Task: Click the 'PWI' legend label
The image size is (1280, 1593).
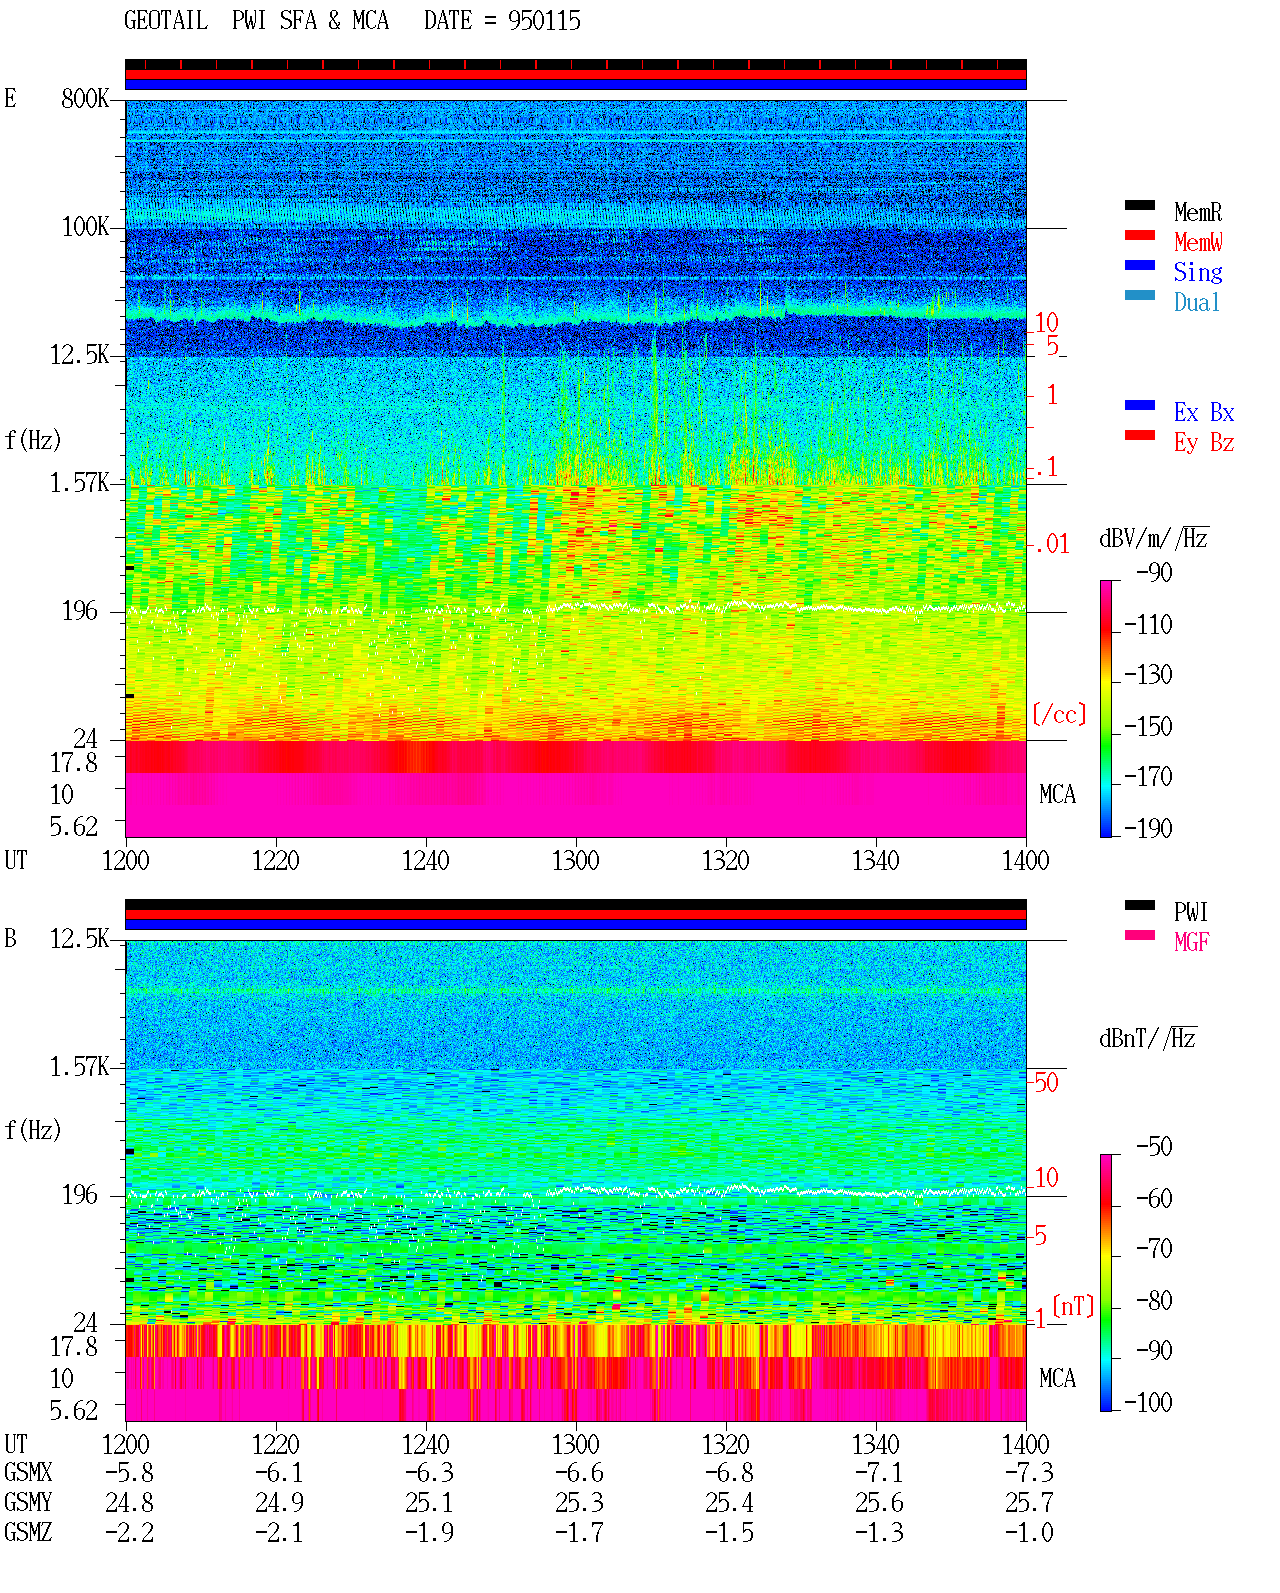Action: [x=1191, y=912]
